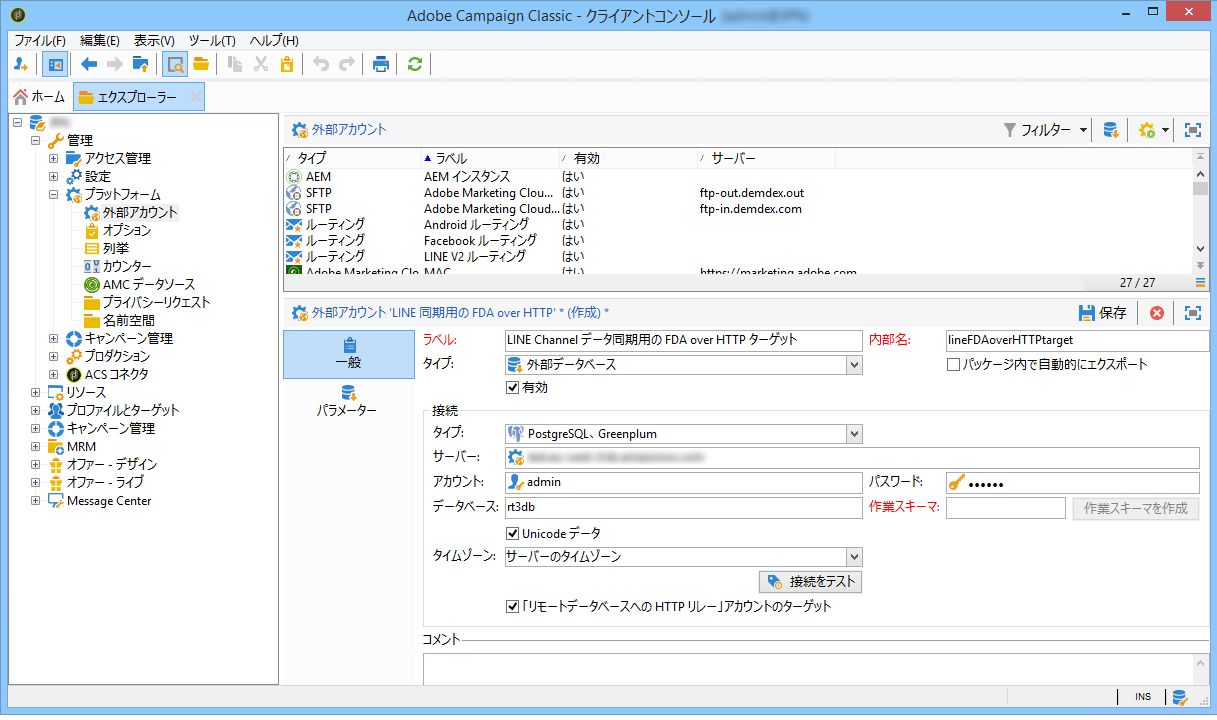Select AMC データソース in the tree
The image size is (1217, 720).
coord(149,284)
